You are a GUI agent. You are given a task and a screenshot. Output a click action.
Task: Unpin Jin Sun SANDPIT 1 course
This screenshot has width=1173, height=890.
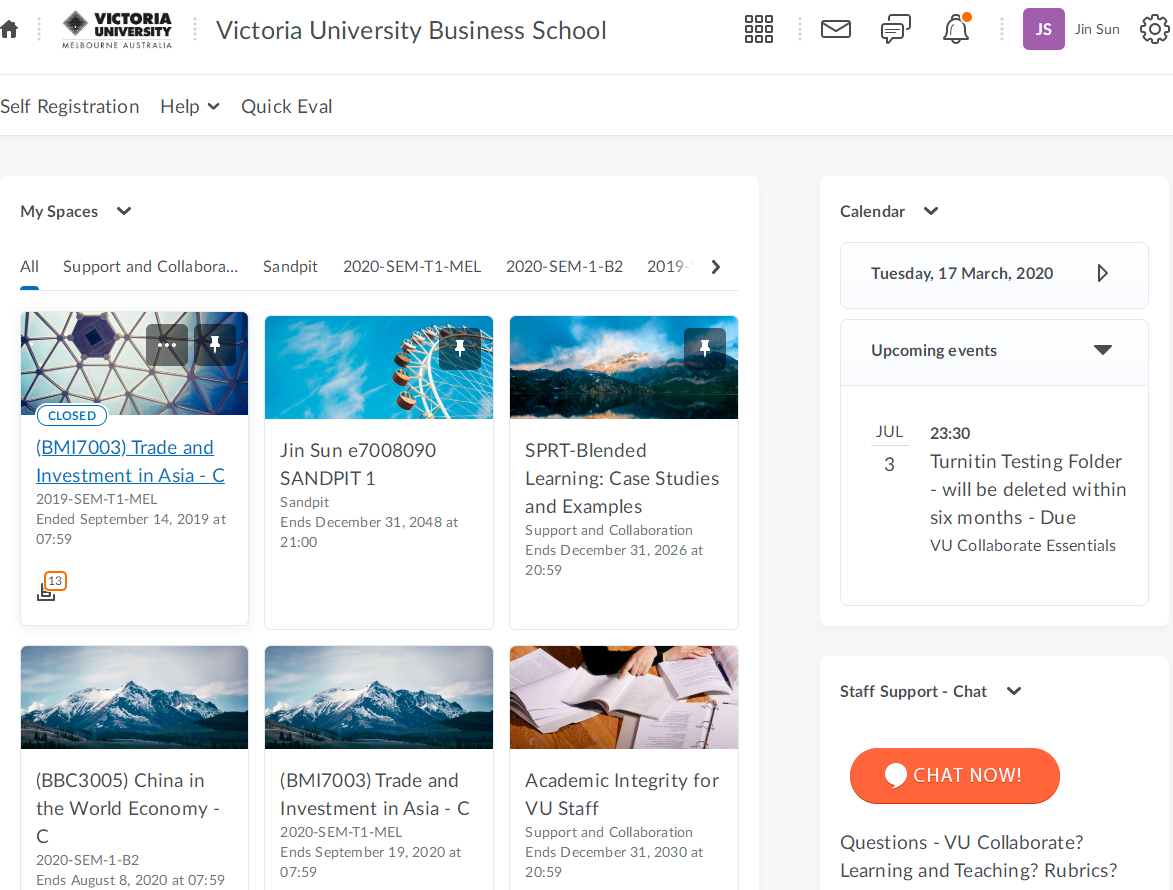coord(460,348)
